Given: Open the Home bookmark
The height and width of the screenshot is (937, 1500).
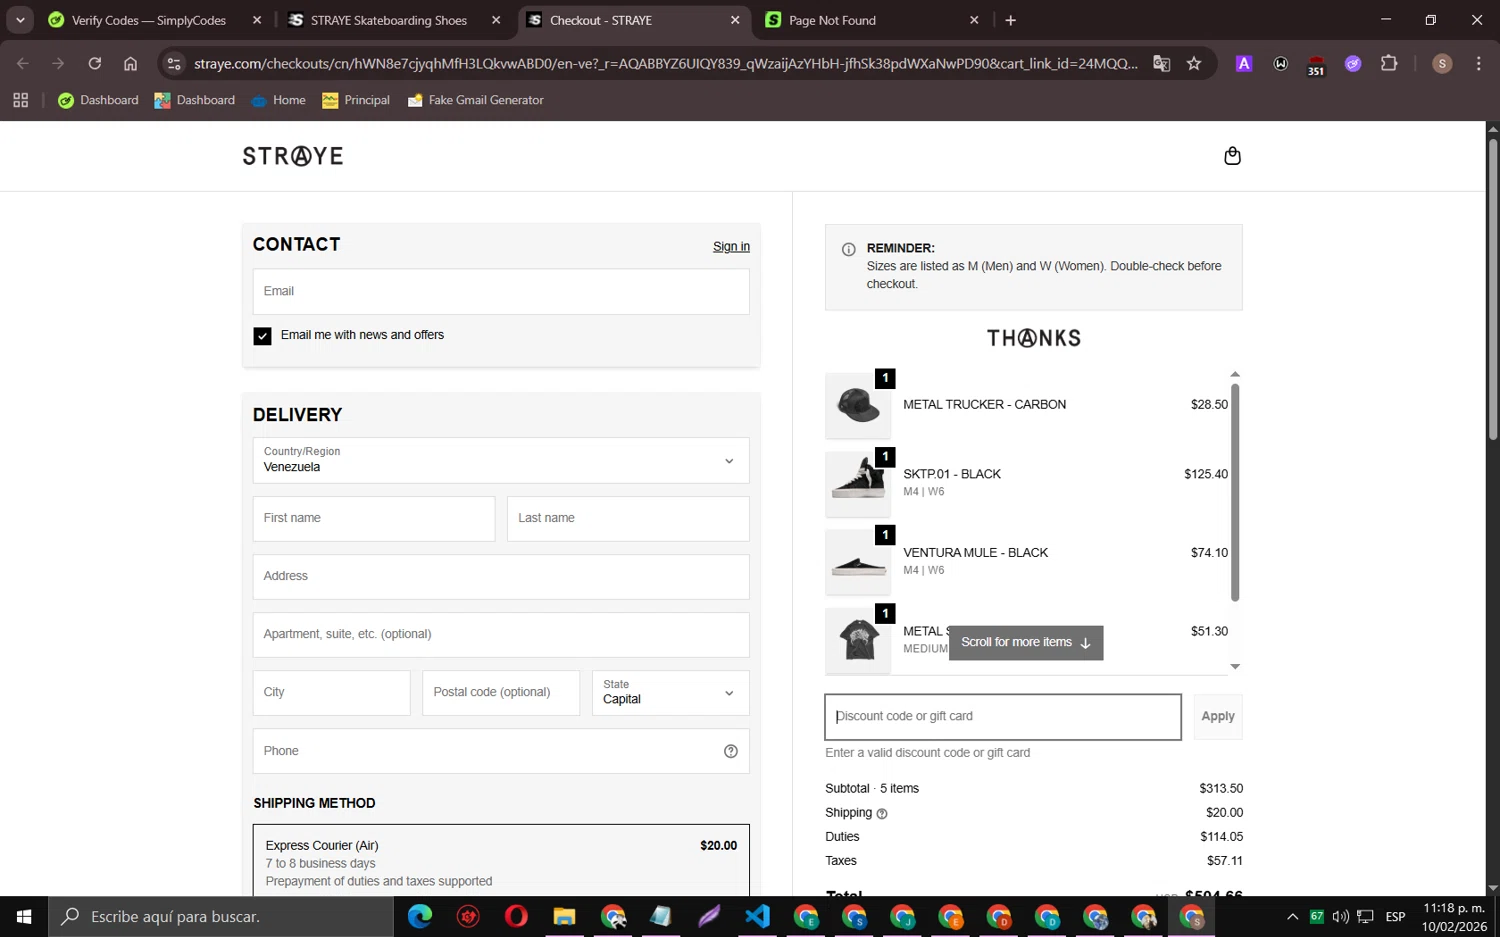Looking at the screenshot, I should (278, 100).
